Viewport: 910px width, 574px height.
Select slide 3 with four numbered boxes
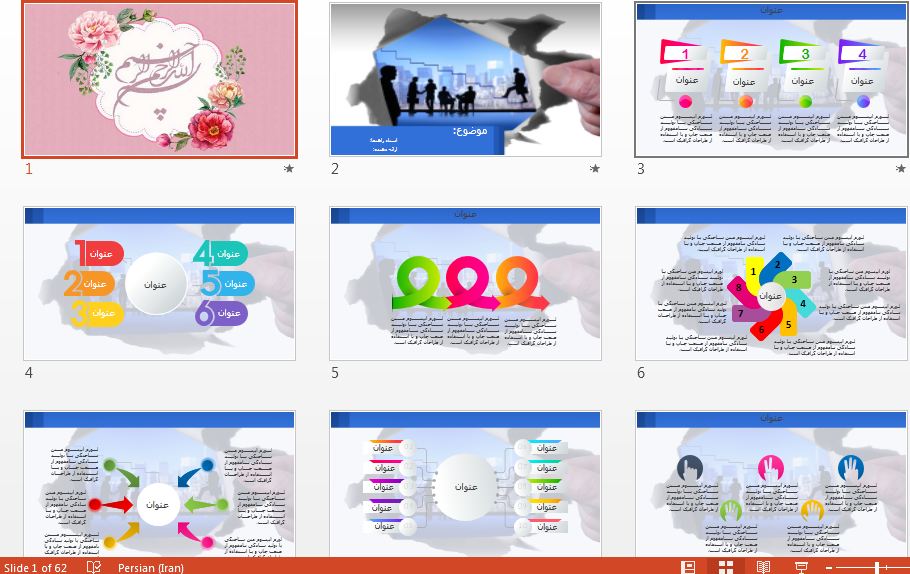(x=771, y=79)
